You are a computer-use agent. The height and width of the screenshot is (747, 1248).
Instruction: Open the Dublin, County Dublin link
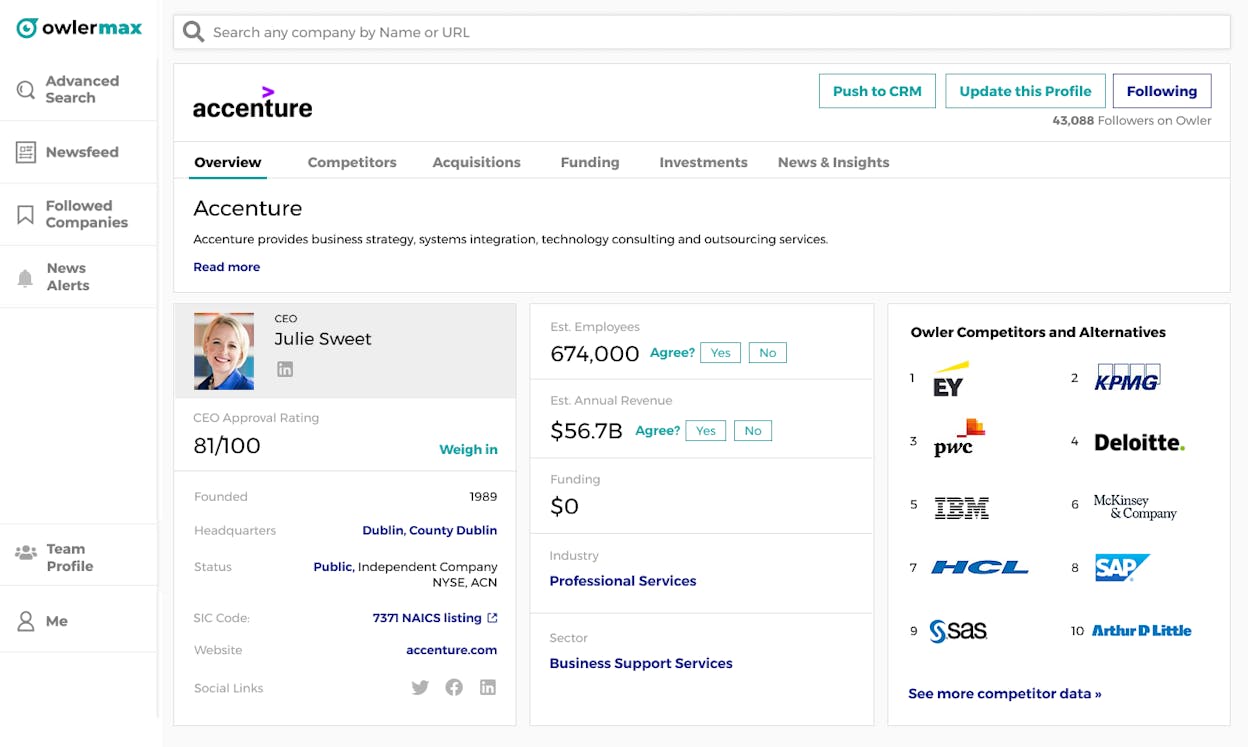(x=430, y=530)
